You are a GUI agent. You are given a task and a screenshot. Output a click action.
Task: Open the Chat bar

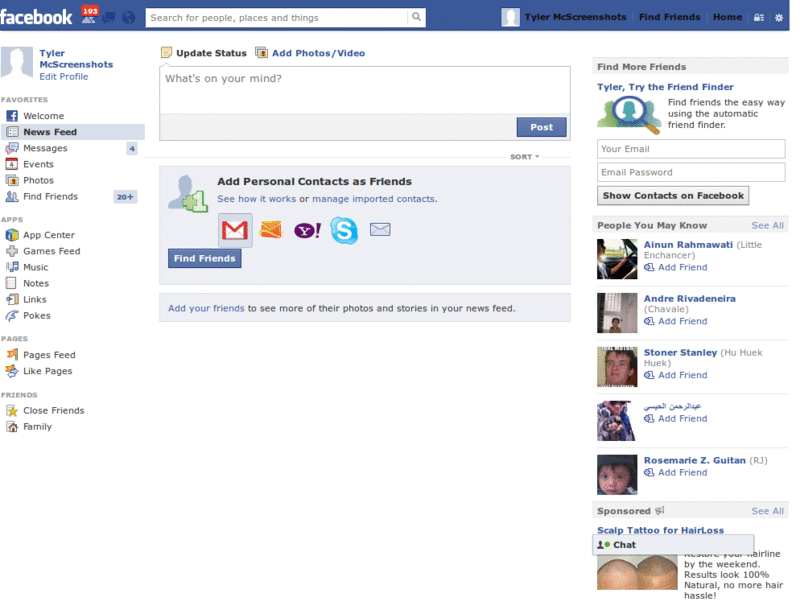(673, 544)
